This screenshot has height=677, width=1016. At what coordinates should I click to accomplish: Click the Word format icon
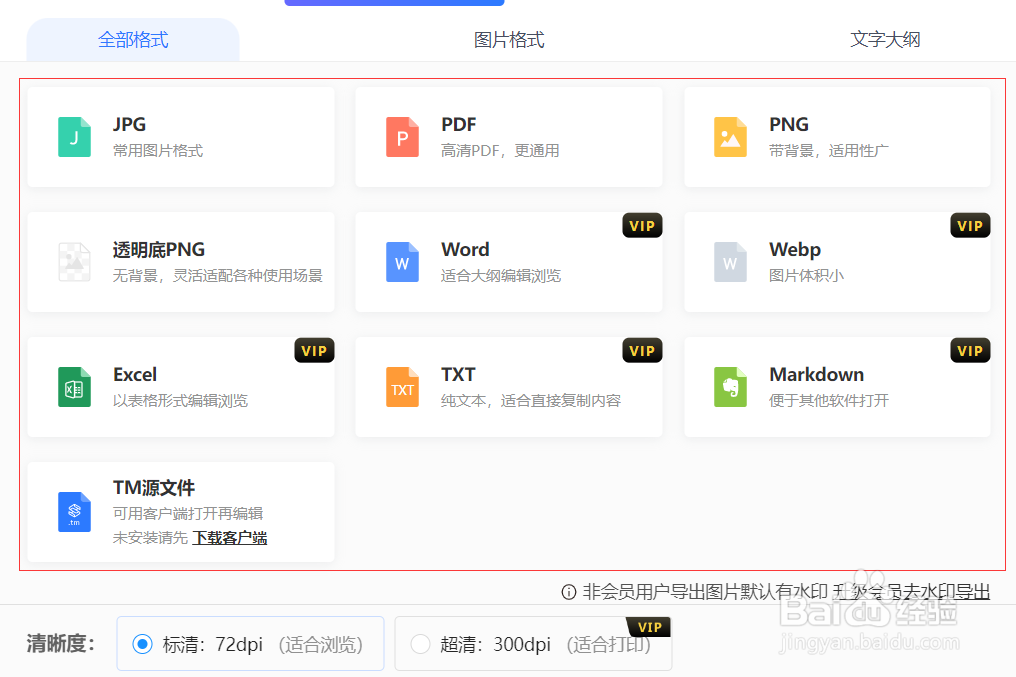402,262
